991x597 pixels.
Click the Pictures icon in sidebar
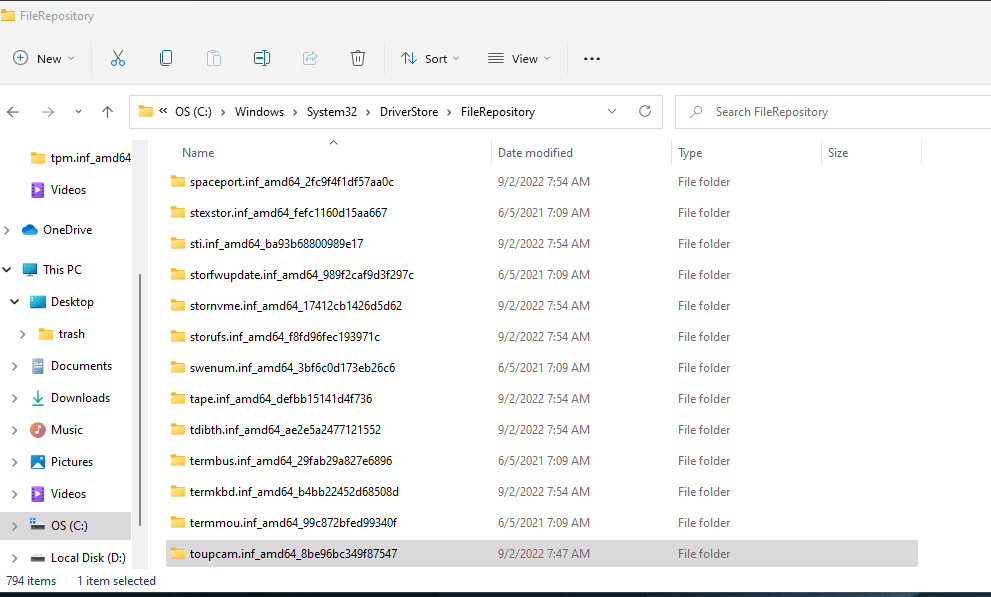click(x=37, y=462)
